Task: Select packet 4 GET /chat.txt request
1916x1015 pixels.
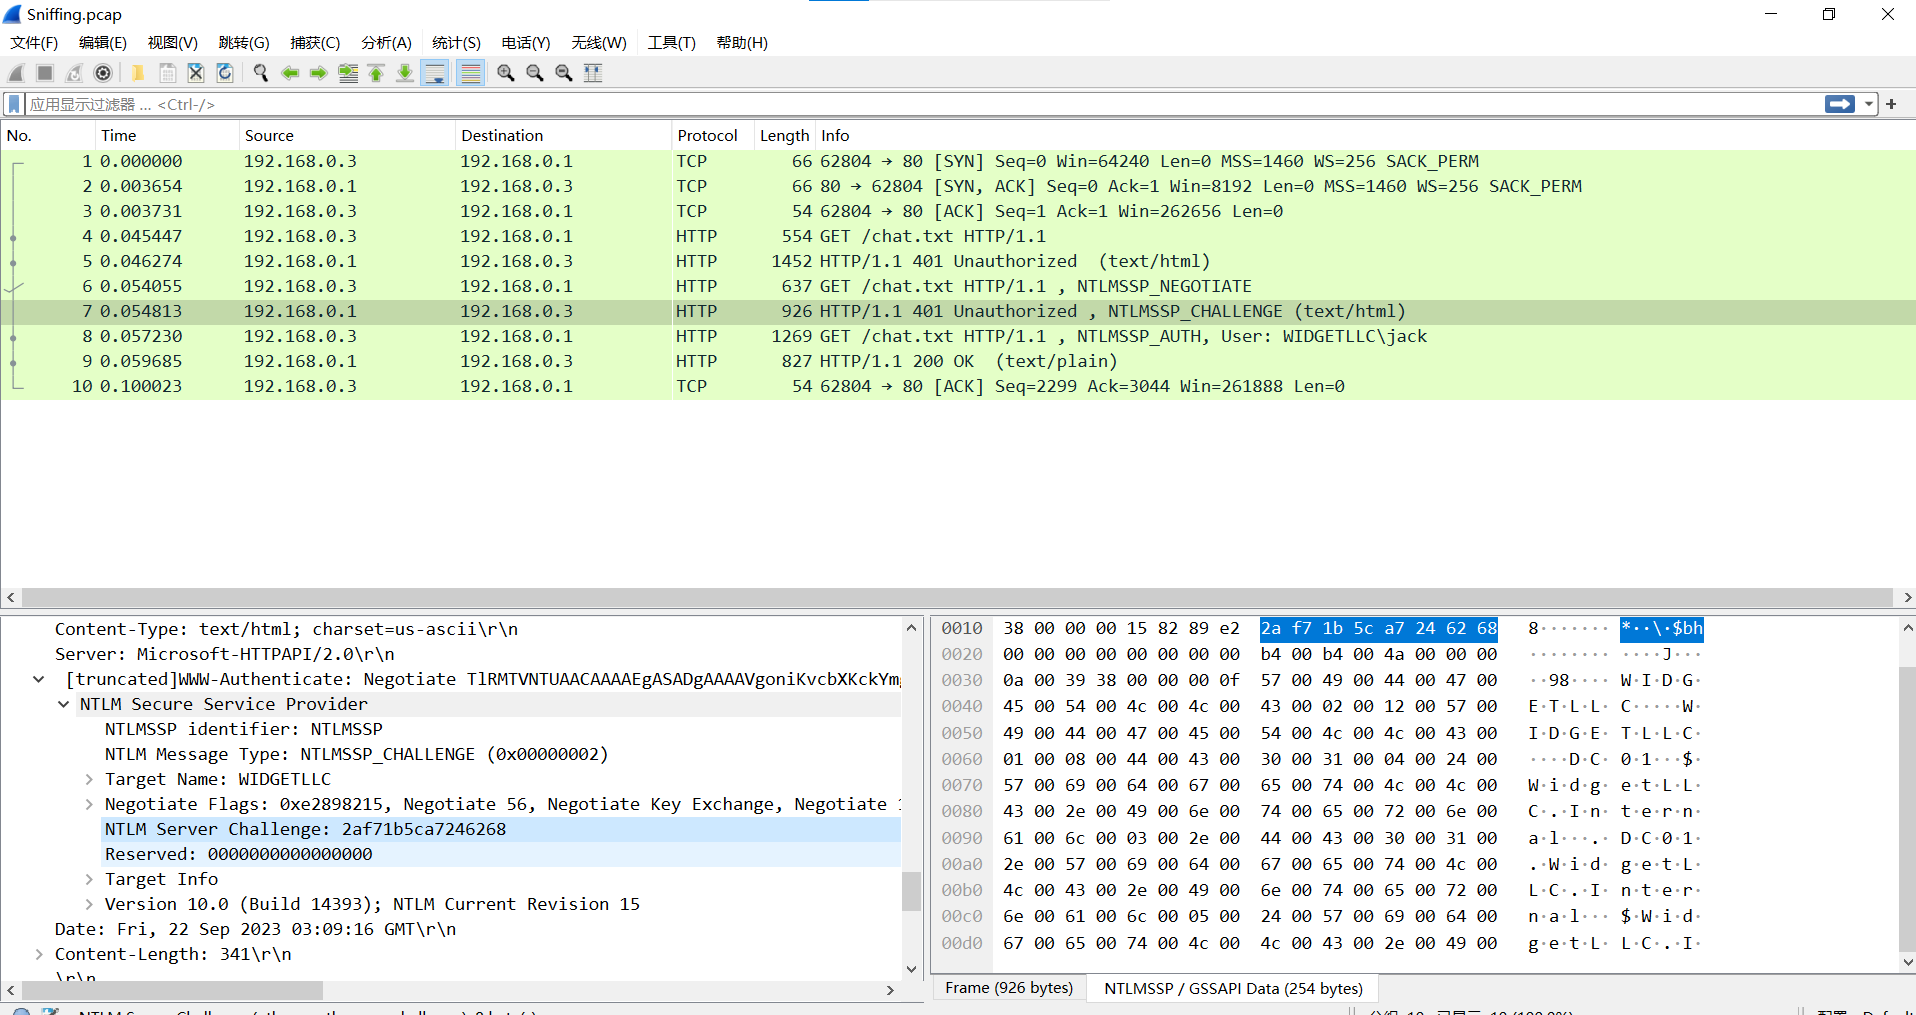Action: pos(958,236)
